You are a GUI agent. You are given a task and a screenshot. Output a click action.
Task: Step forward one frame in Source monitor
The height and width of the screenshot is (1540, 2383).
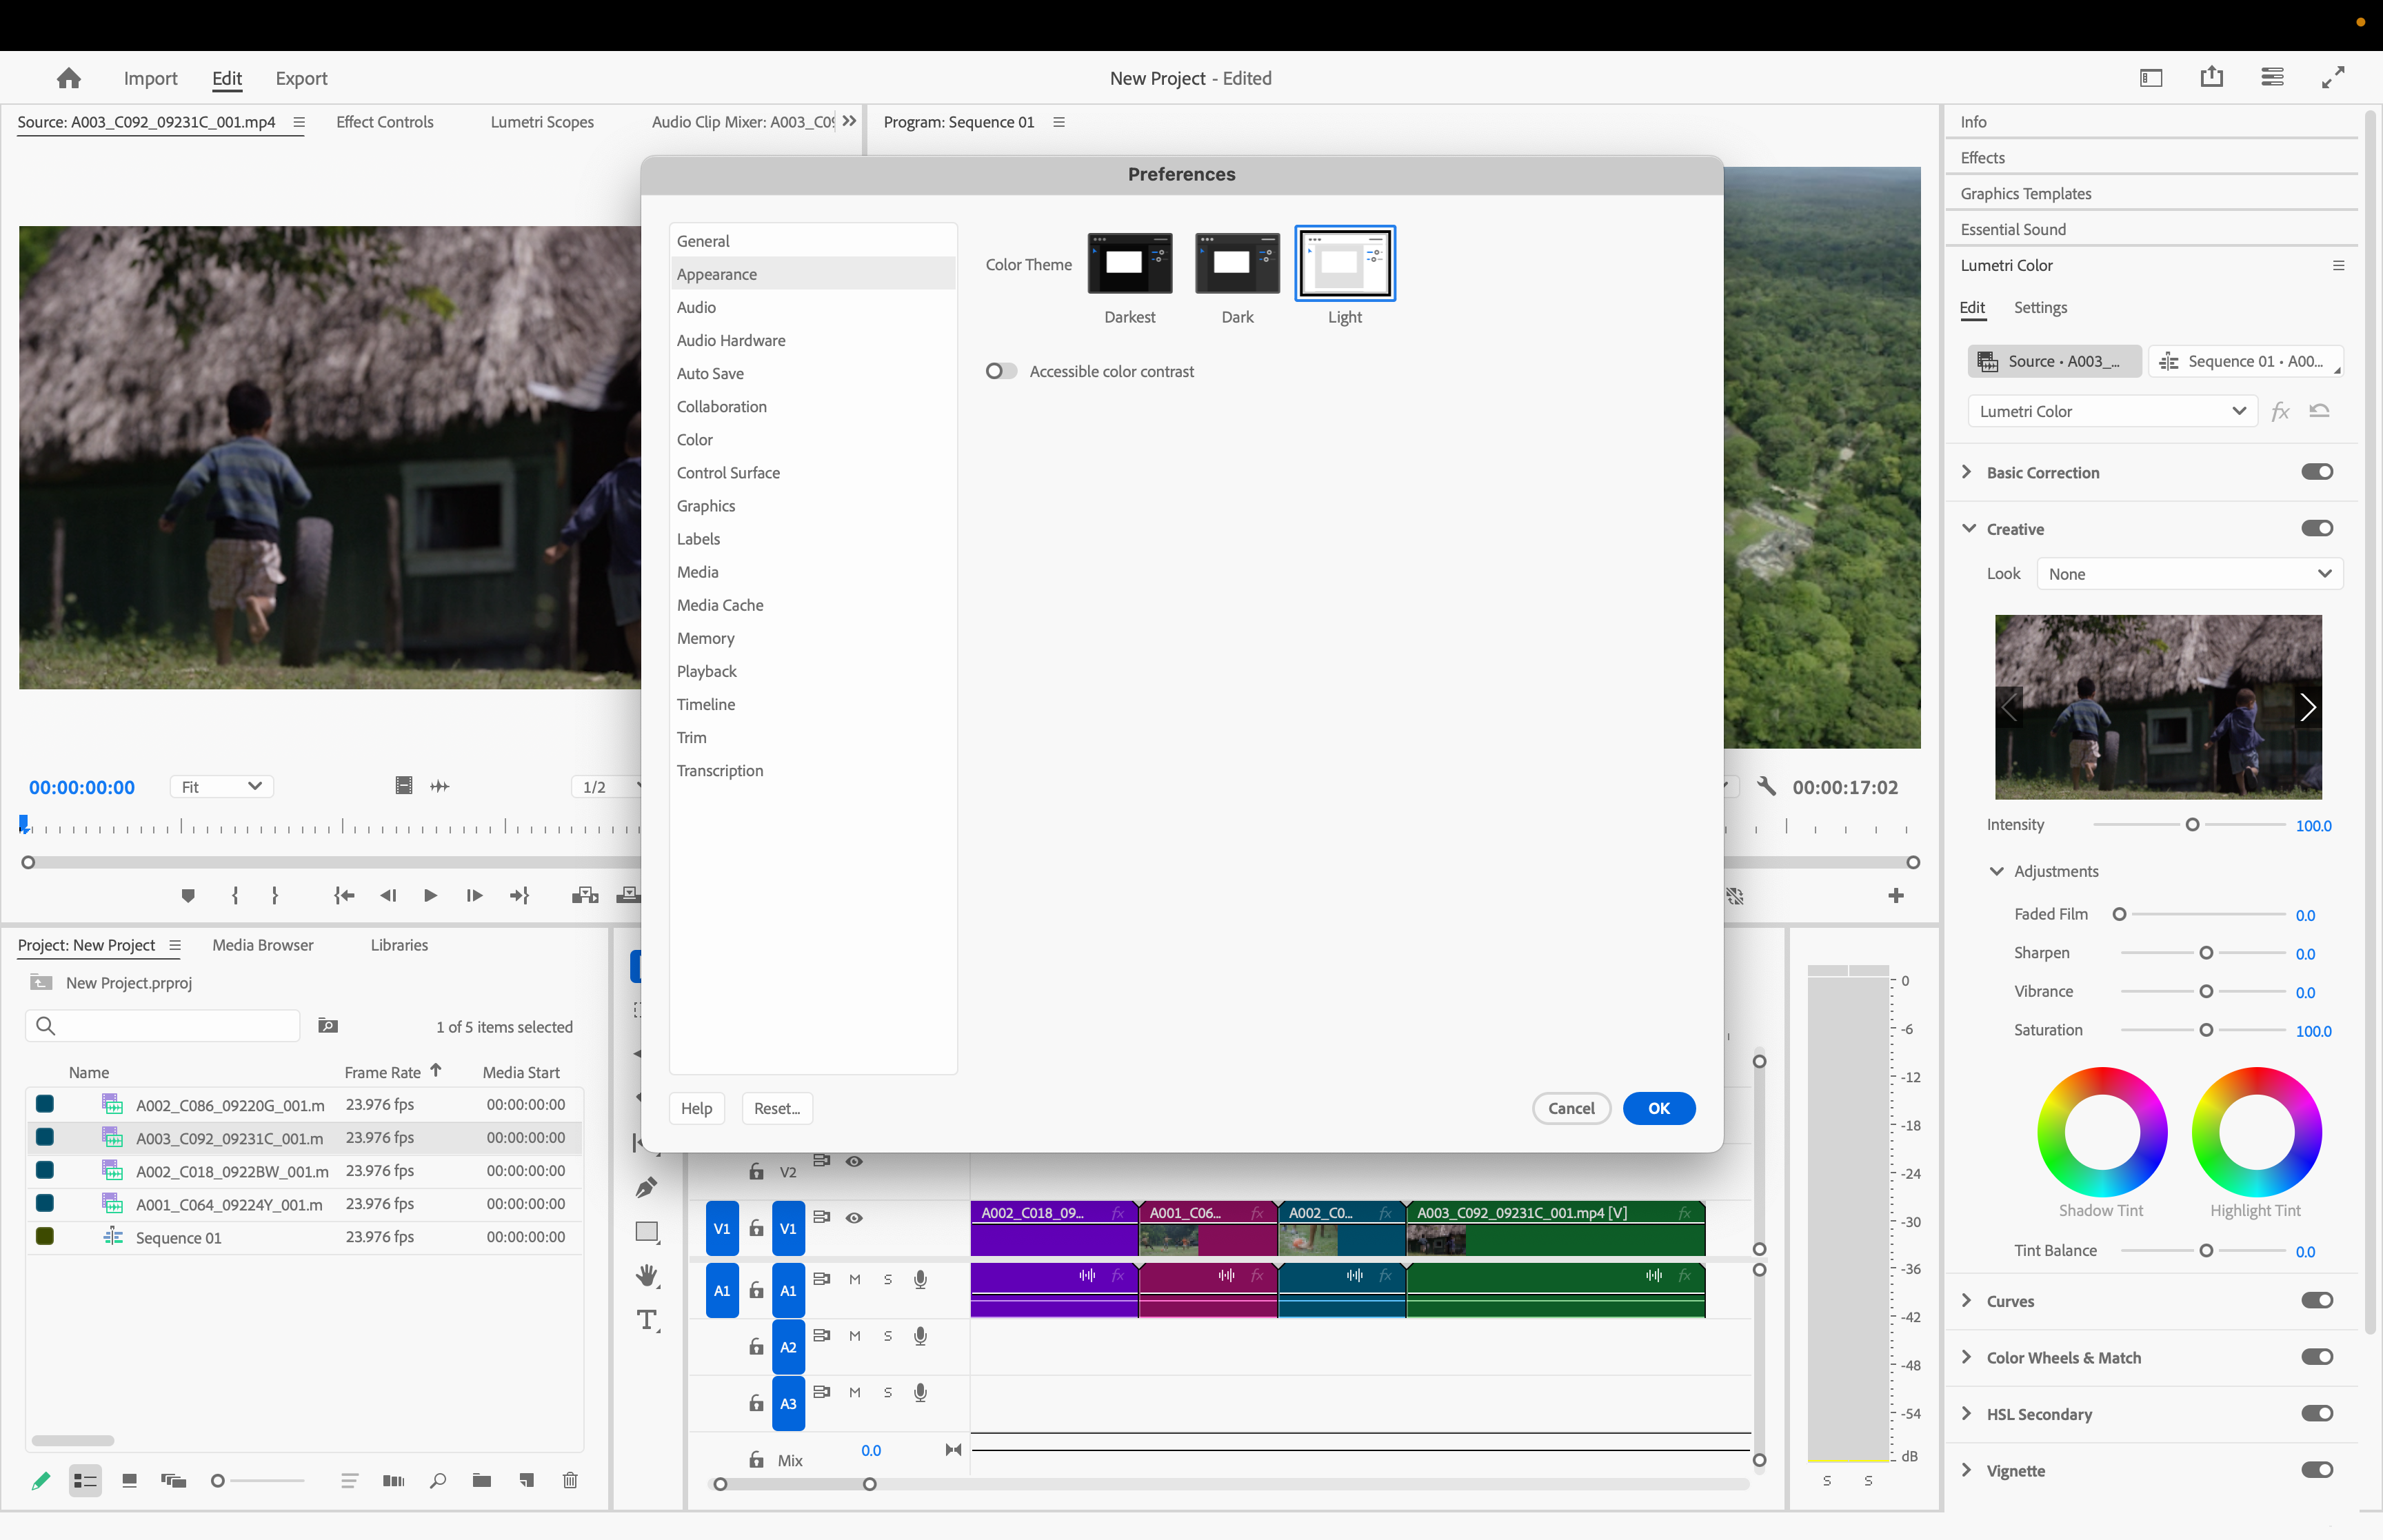474,895
